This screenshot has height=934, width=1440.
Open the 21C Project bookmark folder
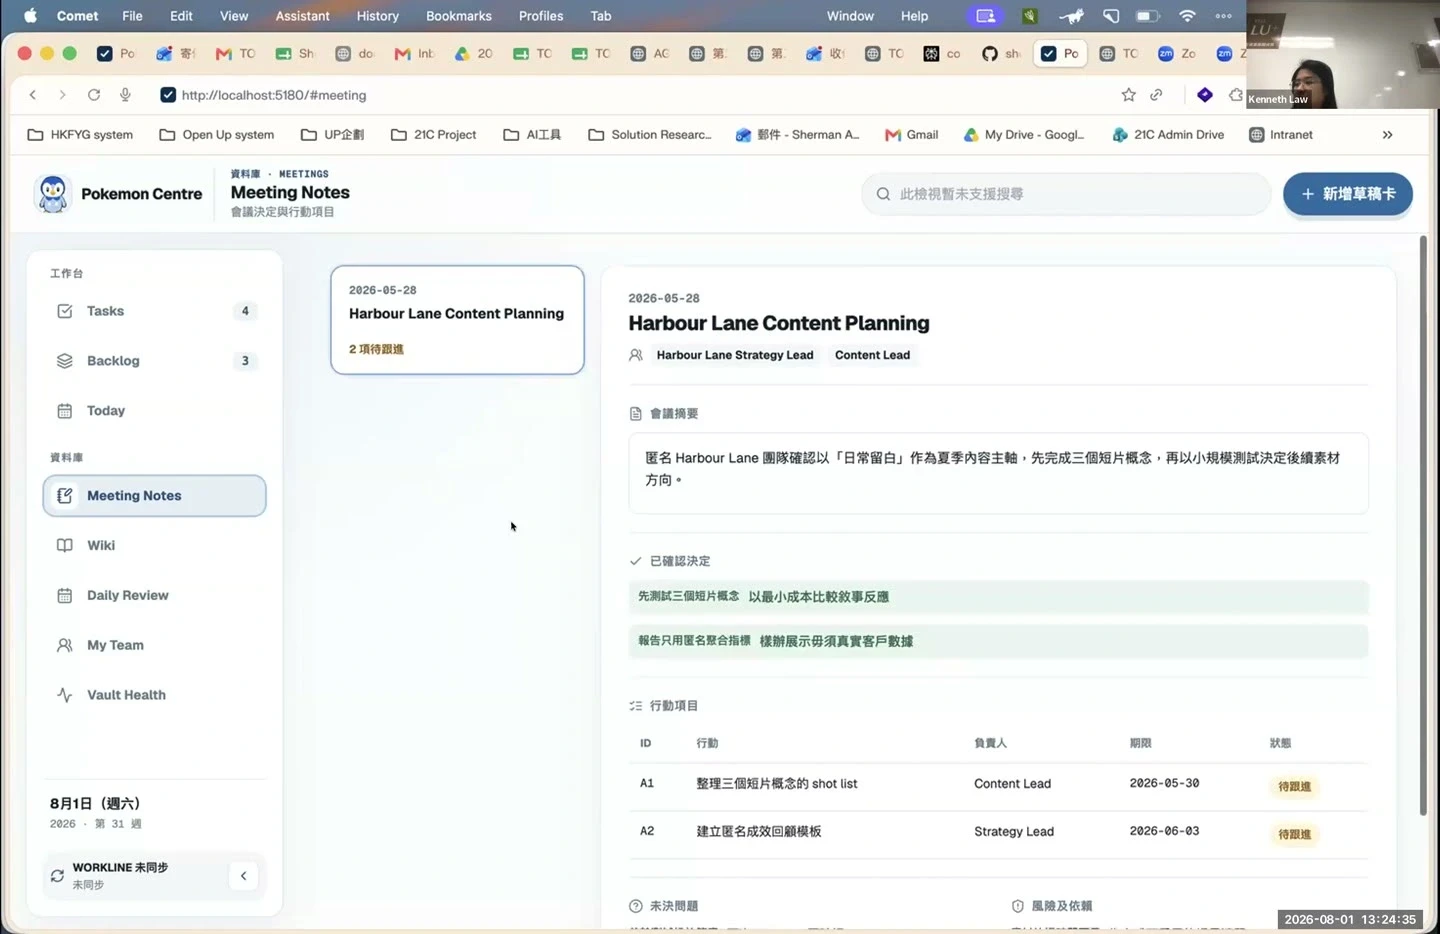[433, 135]
